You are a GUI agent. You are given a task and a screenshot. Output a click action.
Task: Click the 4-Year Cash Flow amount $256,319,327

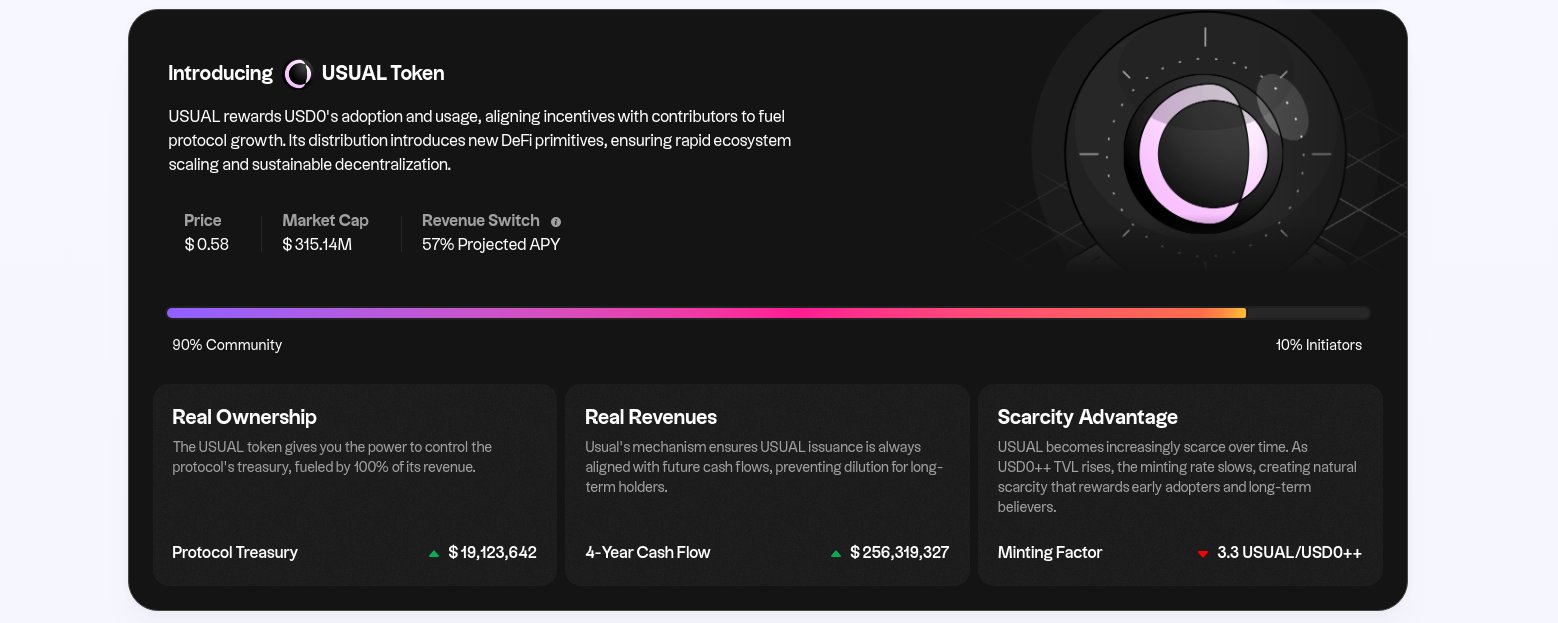pyautogui.click(x=899, y=552)
